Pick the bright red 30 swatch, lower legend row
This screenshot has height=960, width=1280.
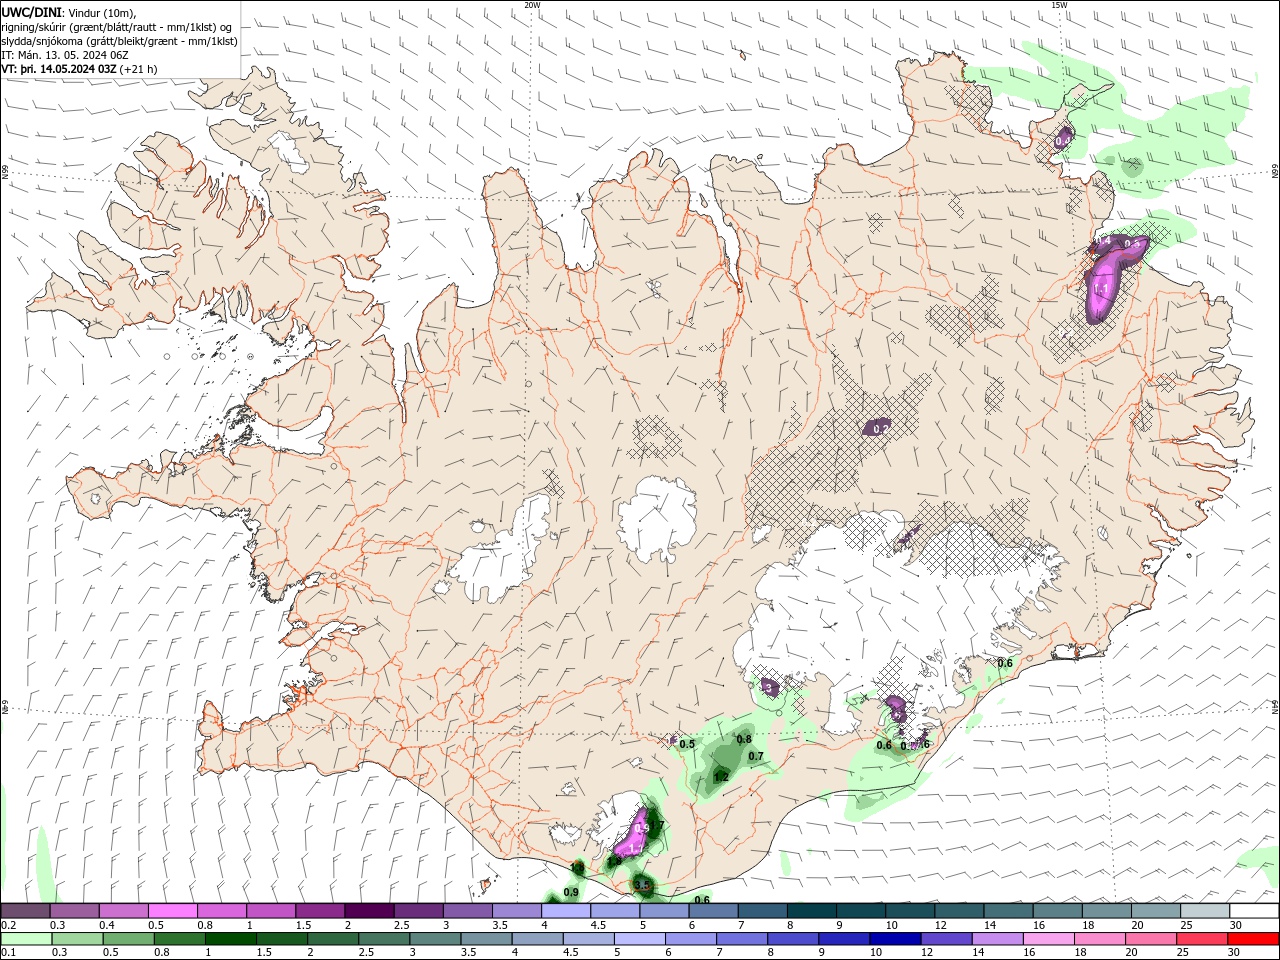tap(1252, 939)
